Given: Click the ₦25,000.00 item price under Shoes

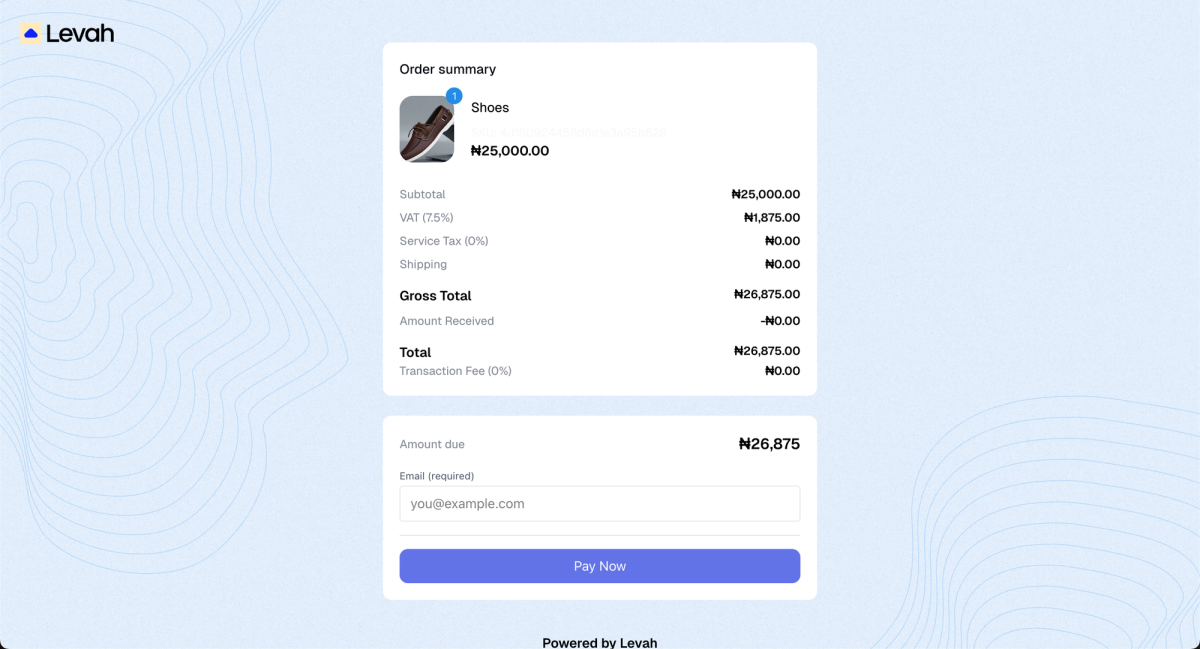Looking at the screenshot, I should pos(510,151).
